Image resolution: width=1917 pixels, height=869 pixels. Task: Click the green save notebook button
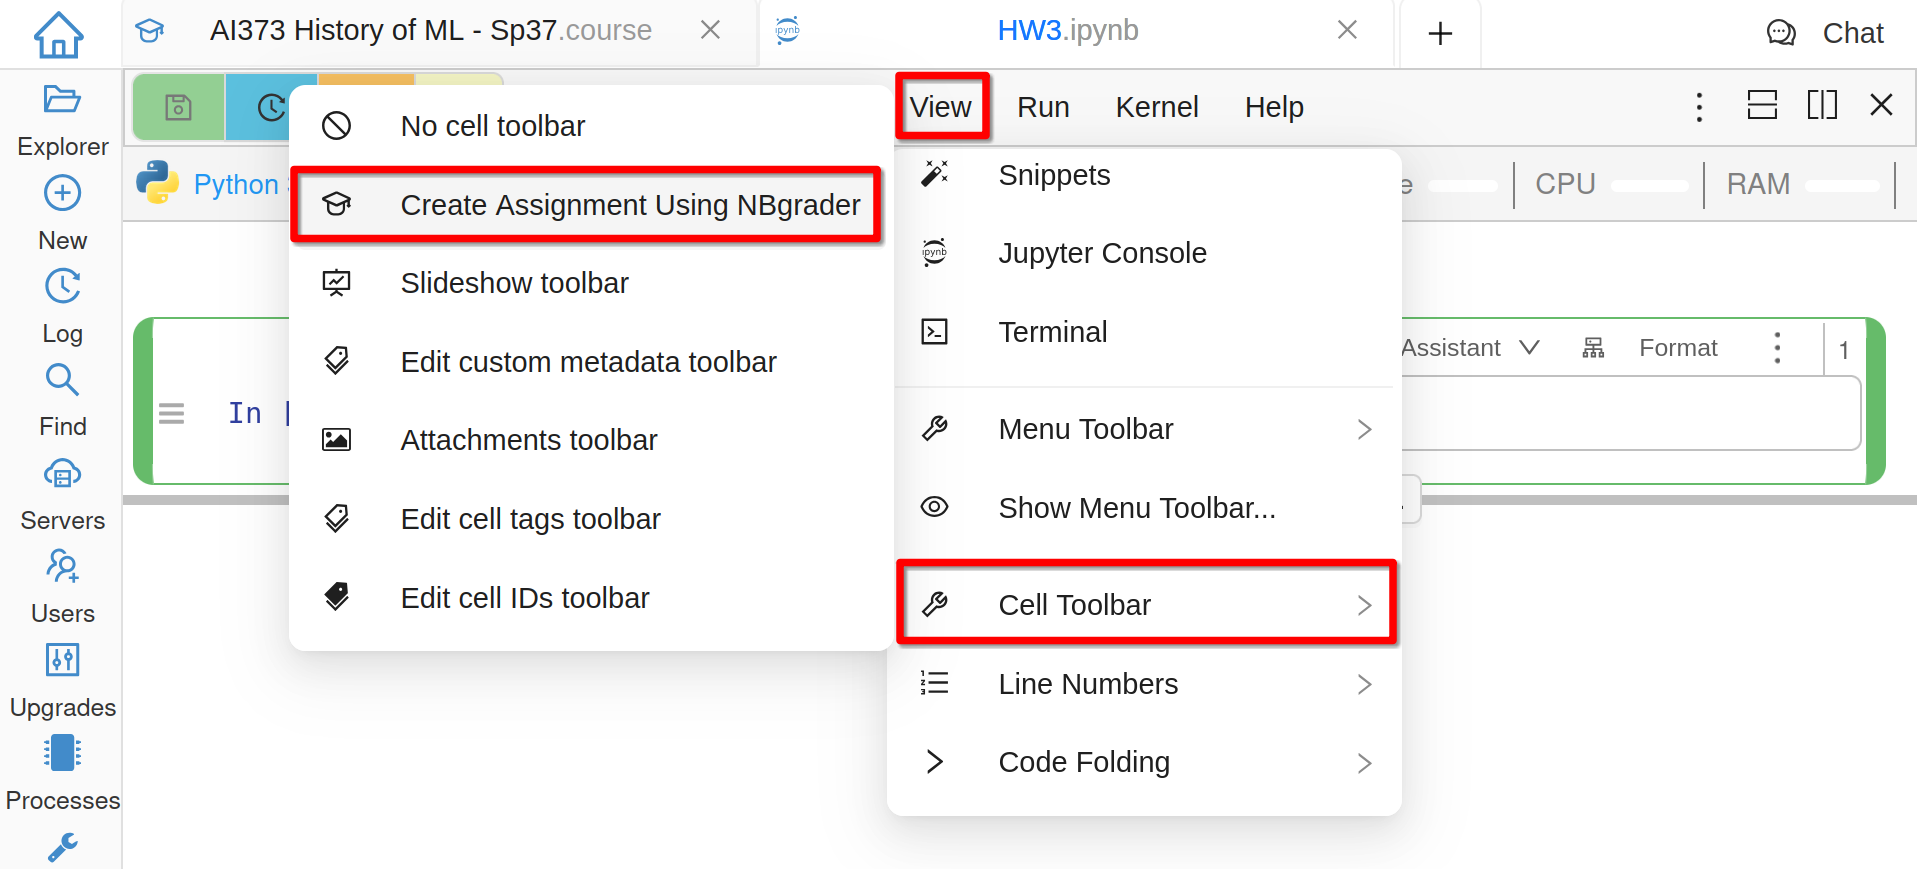178,107
